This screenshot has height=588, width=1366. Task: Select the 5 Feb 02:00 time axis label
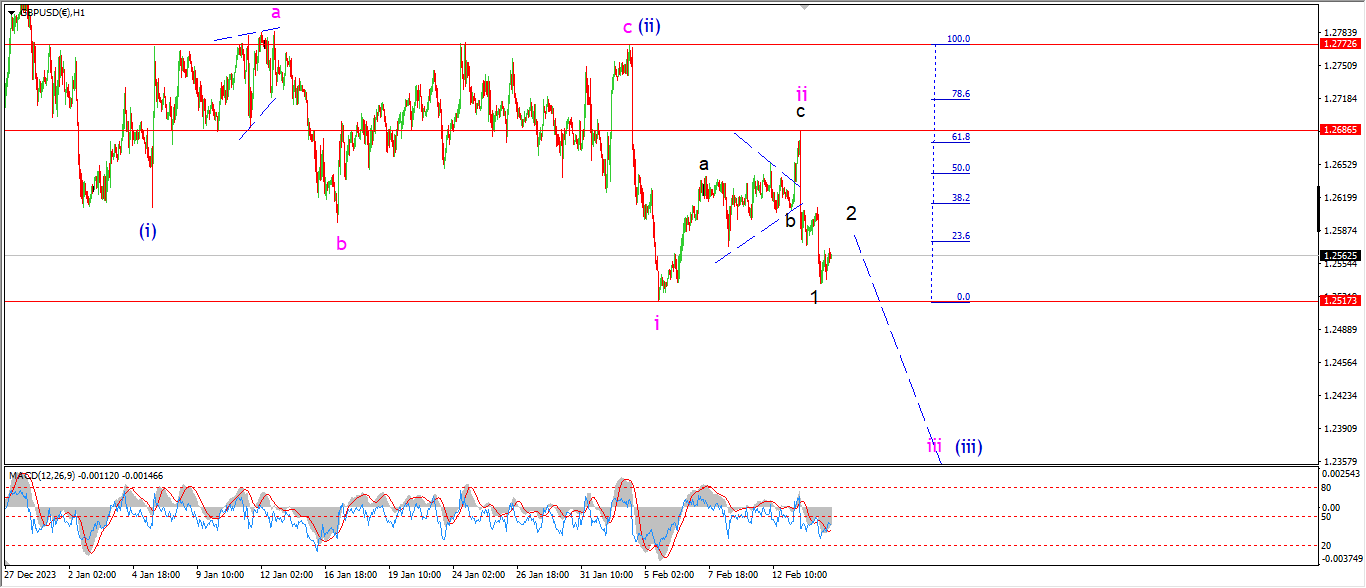669,576
